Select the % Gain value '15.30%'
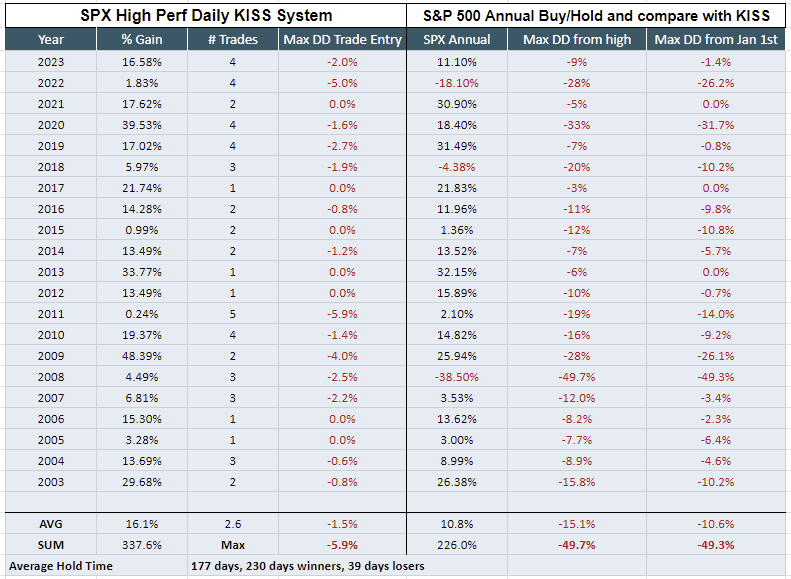Viewport: 791px width, 579px height. (x=142, y=419)
